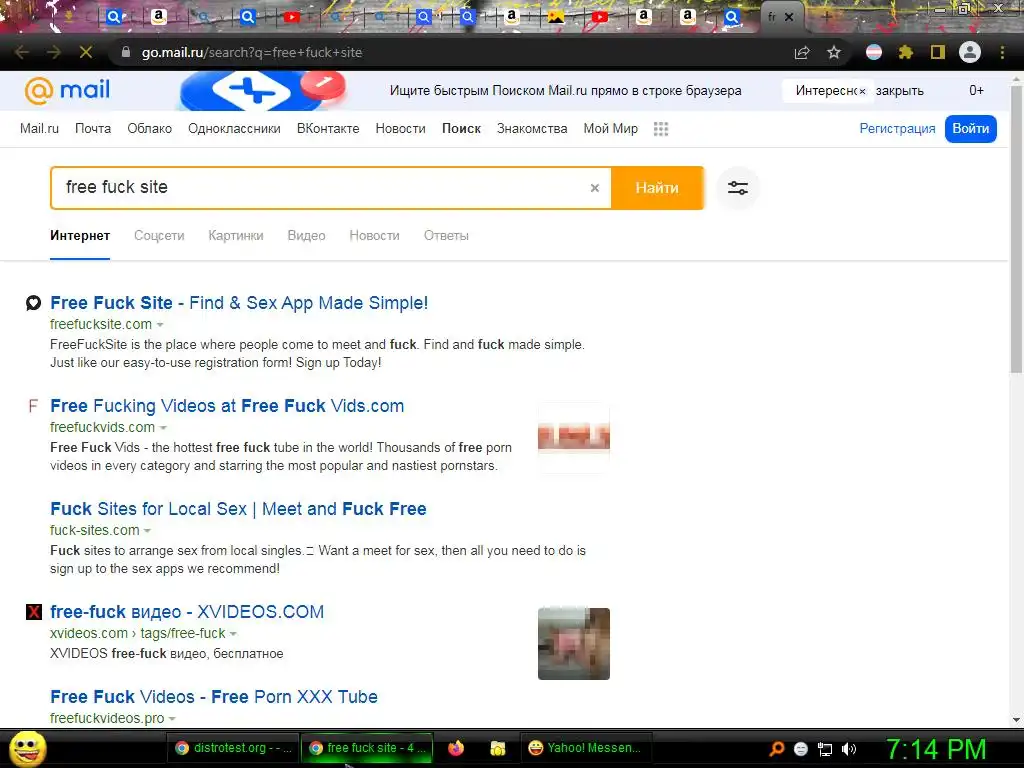This screenshot has width=1024, height=768.
Task: Expand dropdown arrow beside freefuckvids.com
Action: point(163,428)
